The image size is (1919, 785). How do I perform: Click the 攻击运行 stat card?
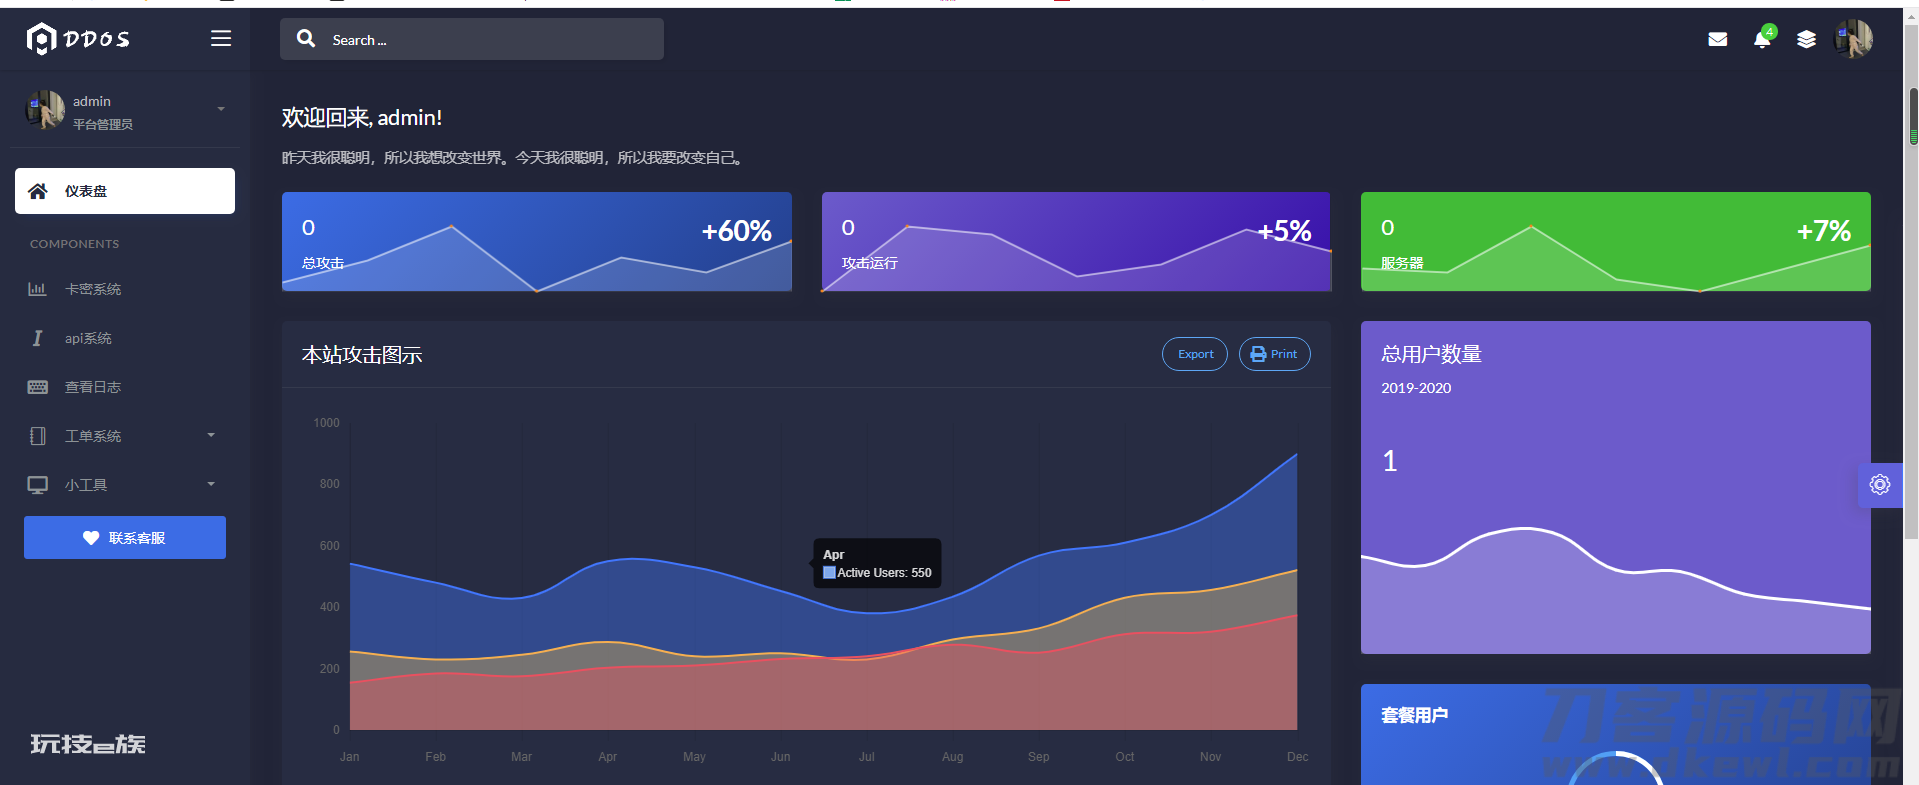point(1076,242)
